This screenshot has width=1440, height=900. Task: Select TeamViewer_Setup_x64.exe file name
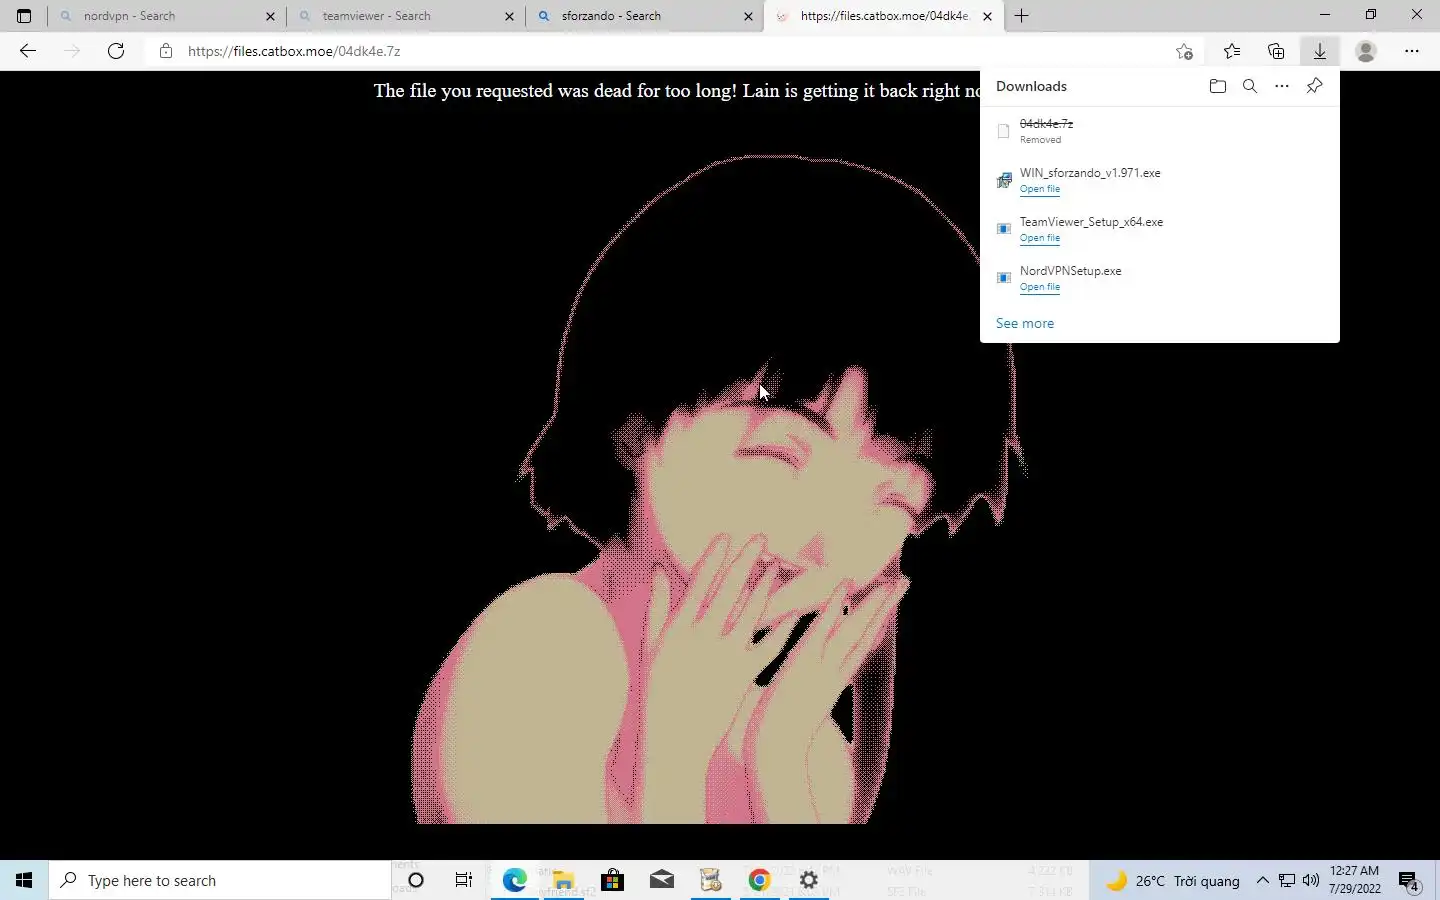click(x=1091, y=222)
